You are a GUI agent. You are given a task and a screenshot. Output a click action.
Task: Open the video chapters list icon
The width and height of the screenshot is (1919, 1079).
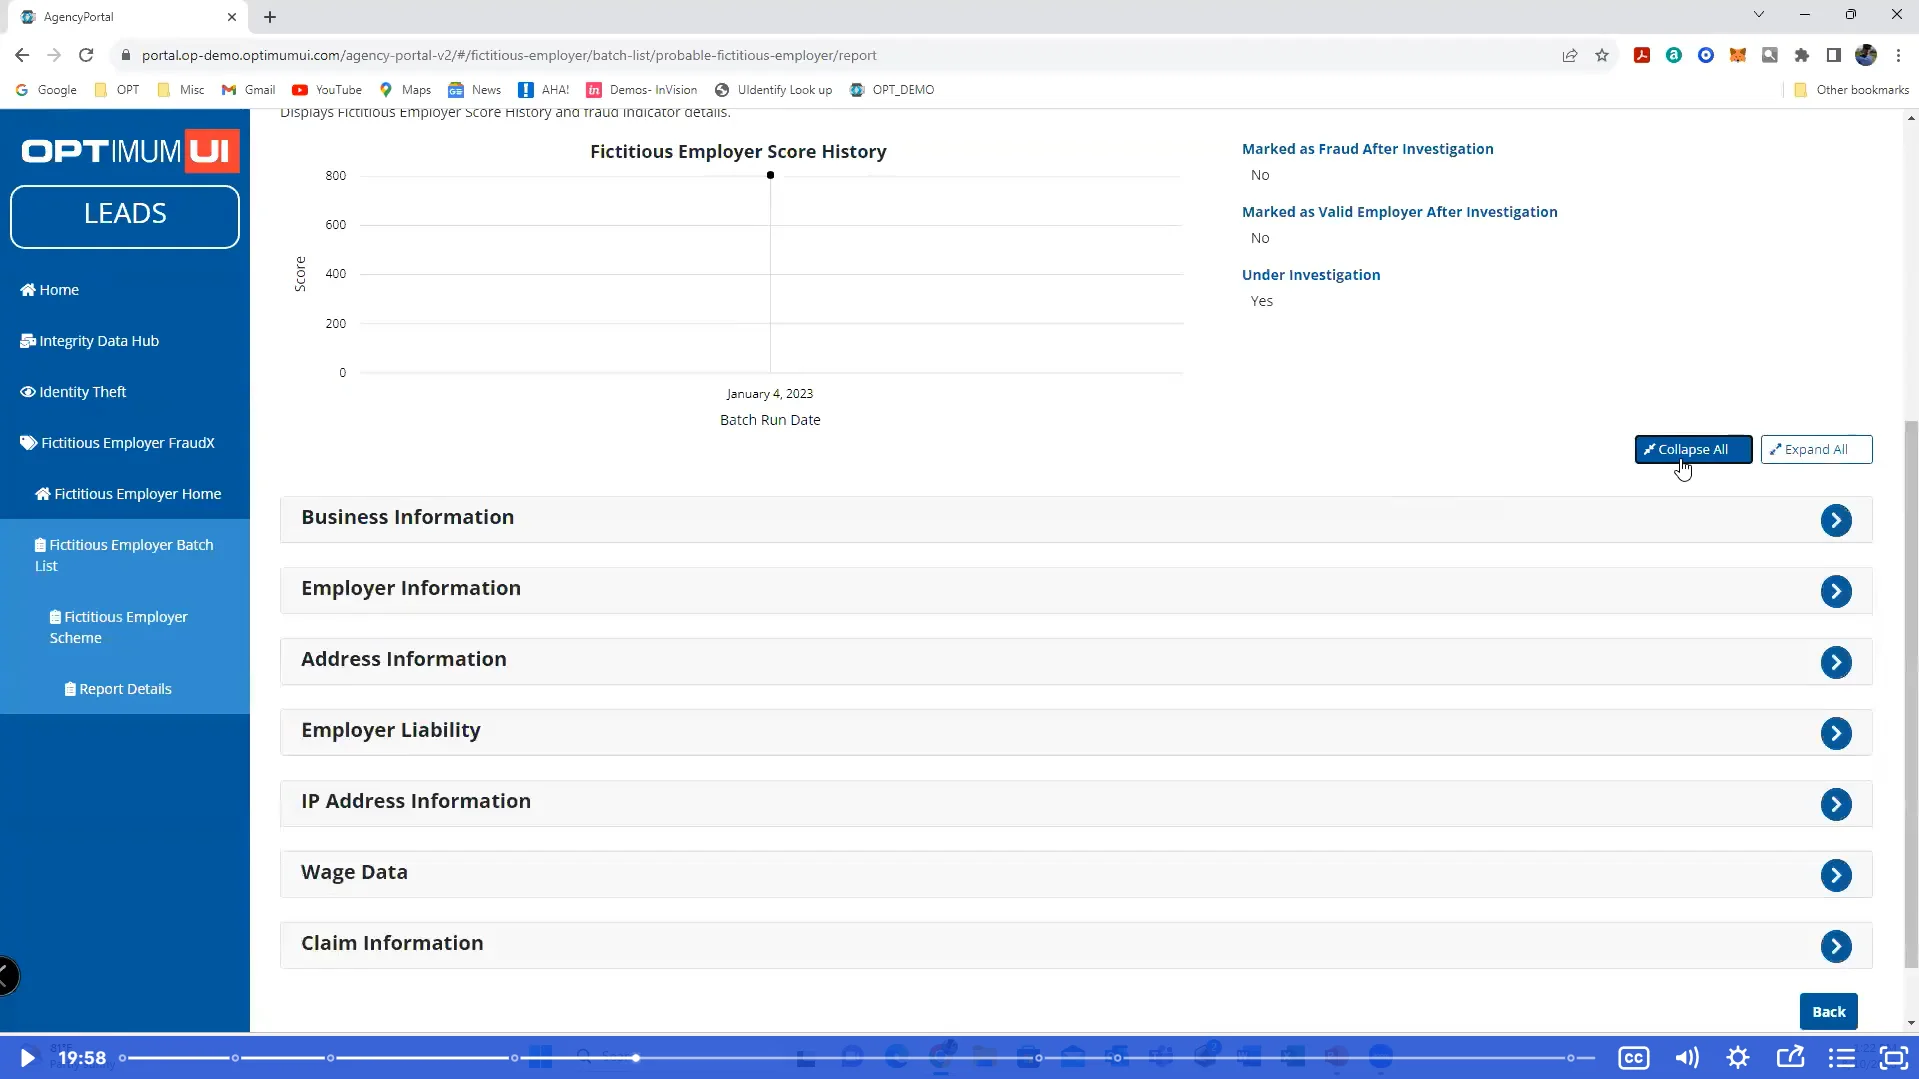click(1842, 1057)
